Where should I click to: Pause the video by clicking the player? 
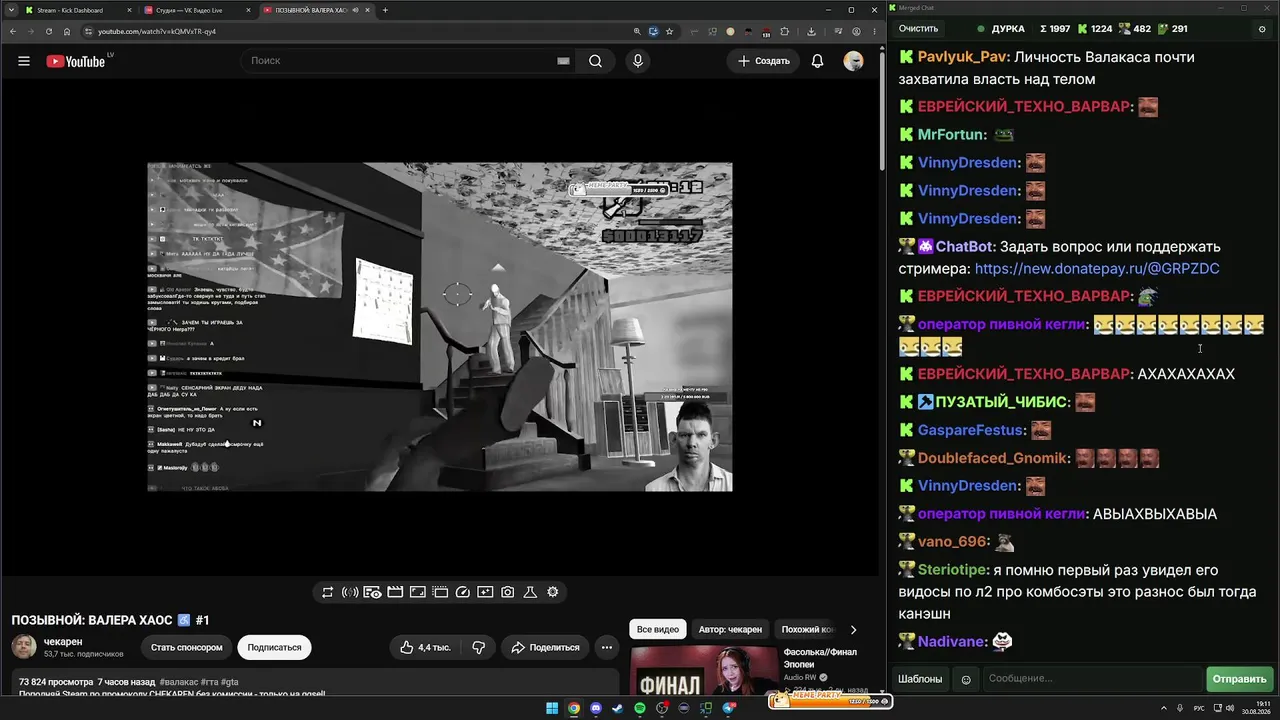440,327
